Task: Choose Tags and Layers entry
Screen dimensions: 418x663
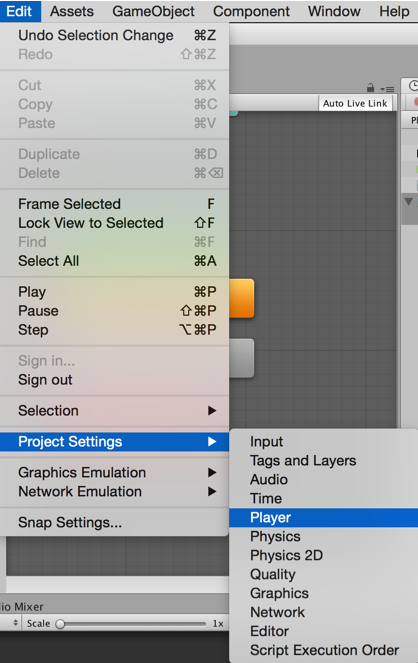Action: coord(303,460)
